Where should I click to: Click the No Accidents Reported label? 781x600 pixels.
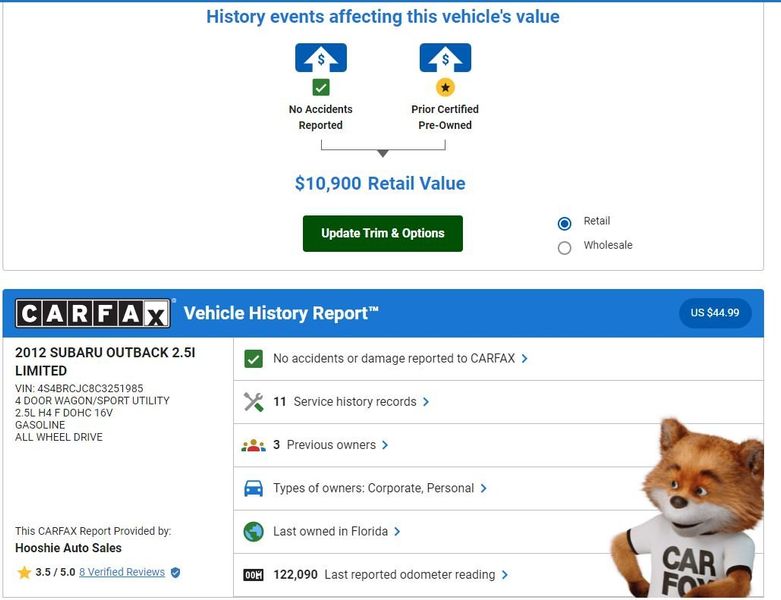[321, 117]
